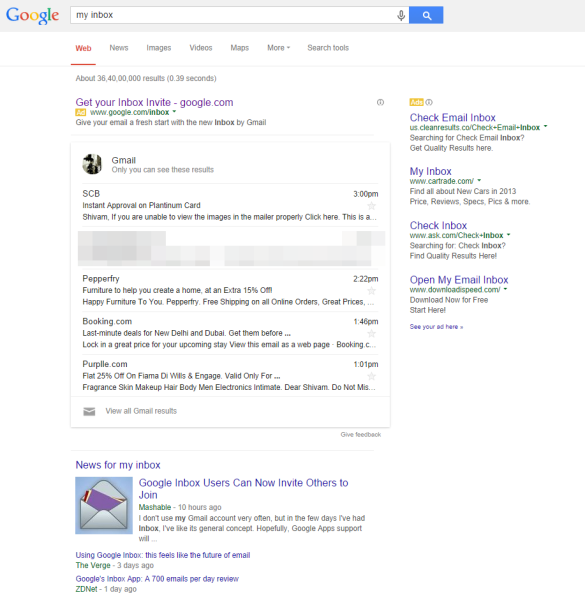Click envelope icon beside View all Gmail results
The image size is (585, 600).
pos(89,411)
